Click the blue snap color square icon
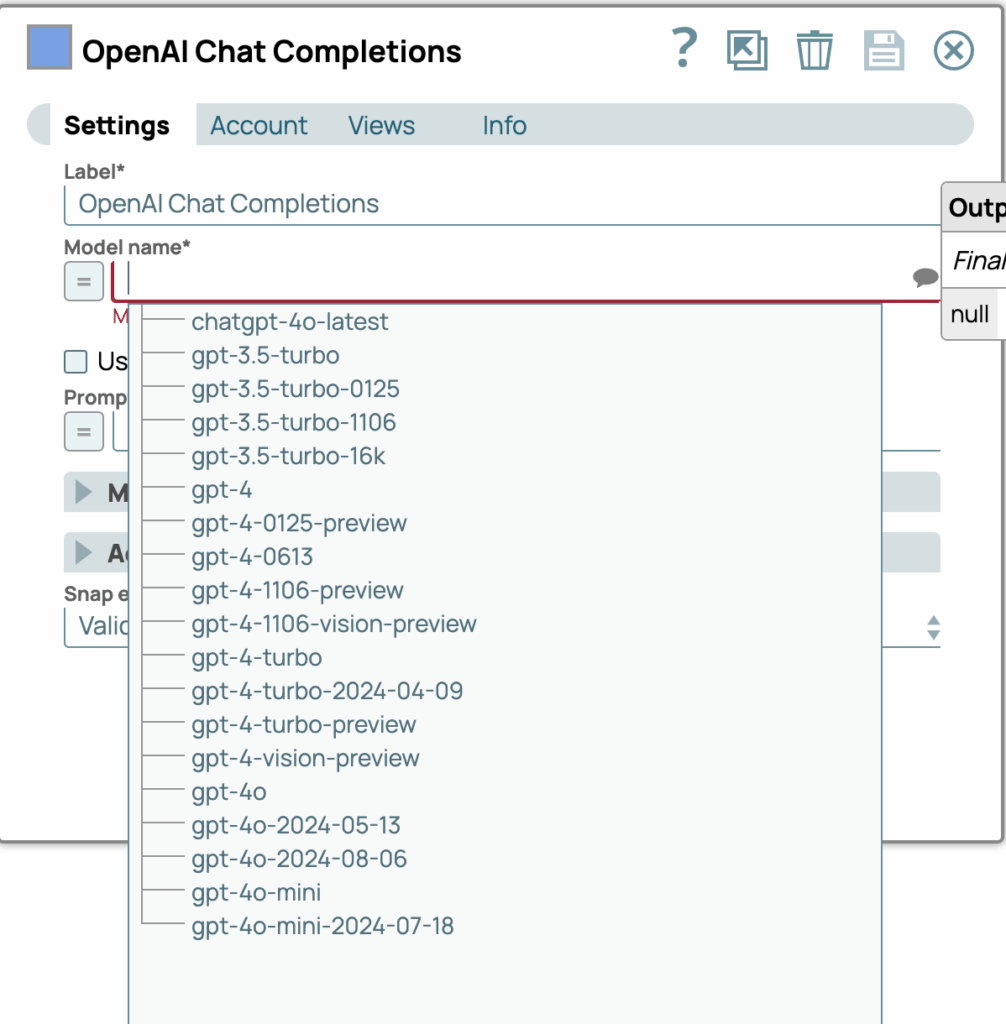Image resolution: width=1006 pixels, height=1024 pixels. pyautogui.click(x=49, y=47)
